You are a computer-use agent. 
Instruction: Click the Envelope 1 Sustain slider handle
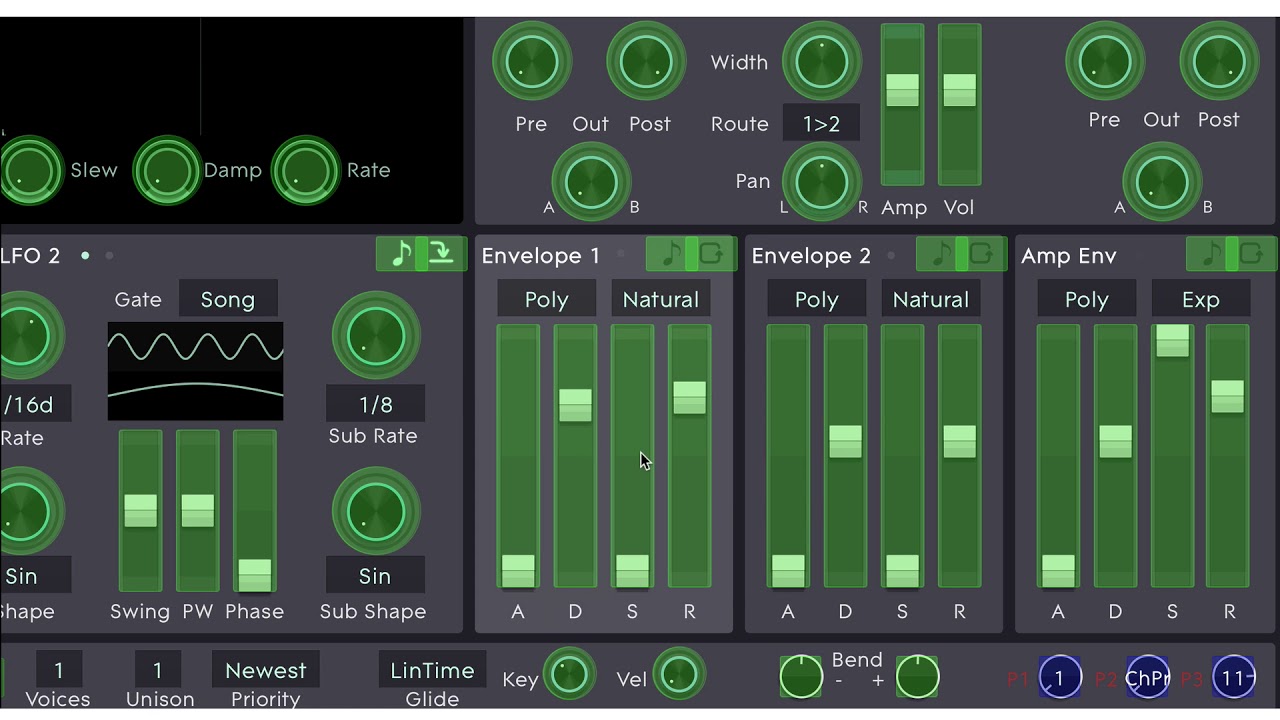click(632, 570)
